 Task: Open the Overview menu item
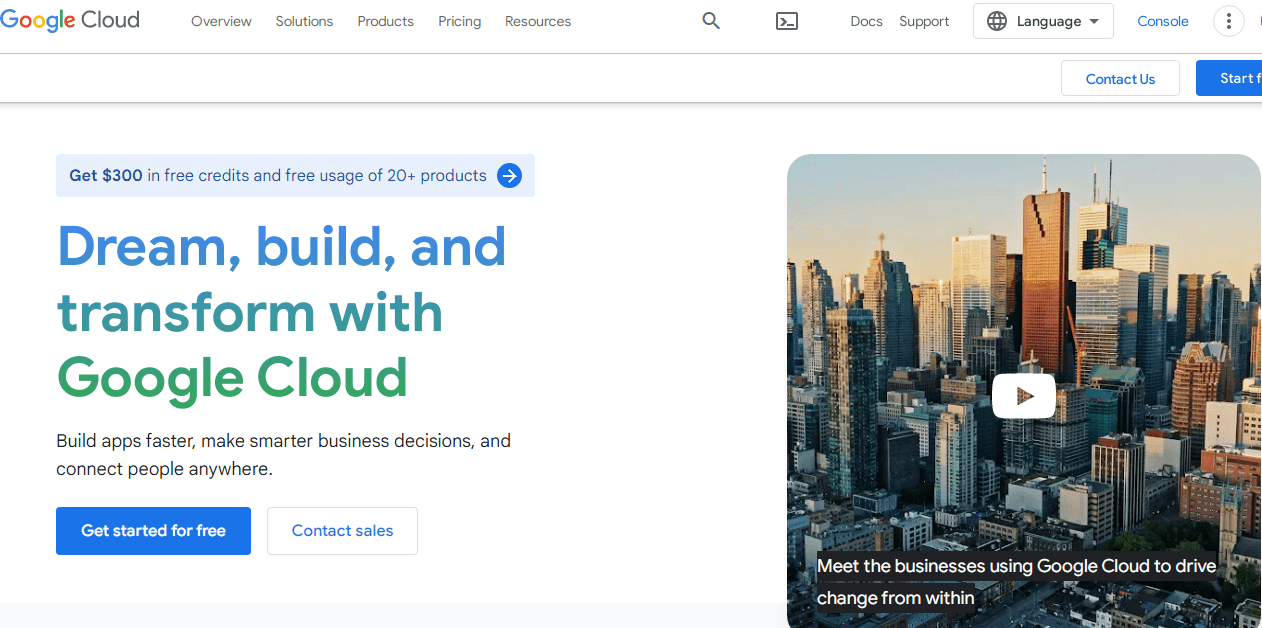click(221, 21)
